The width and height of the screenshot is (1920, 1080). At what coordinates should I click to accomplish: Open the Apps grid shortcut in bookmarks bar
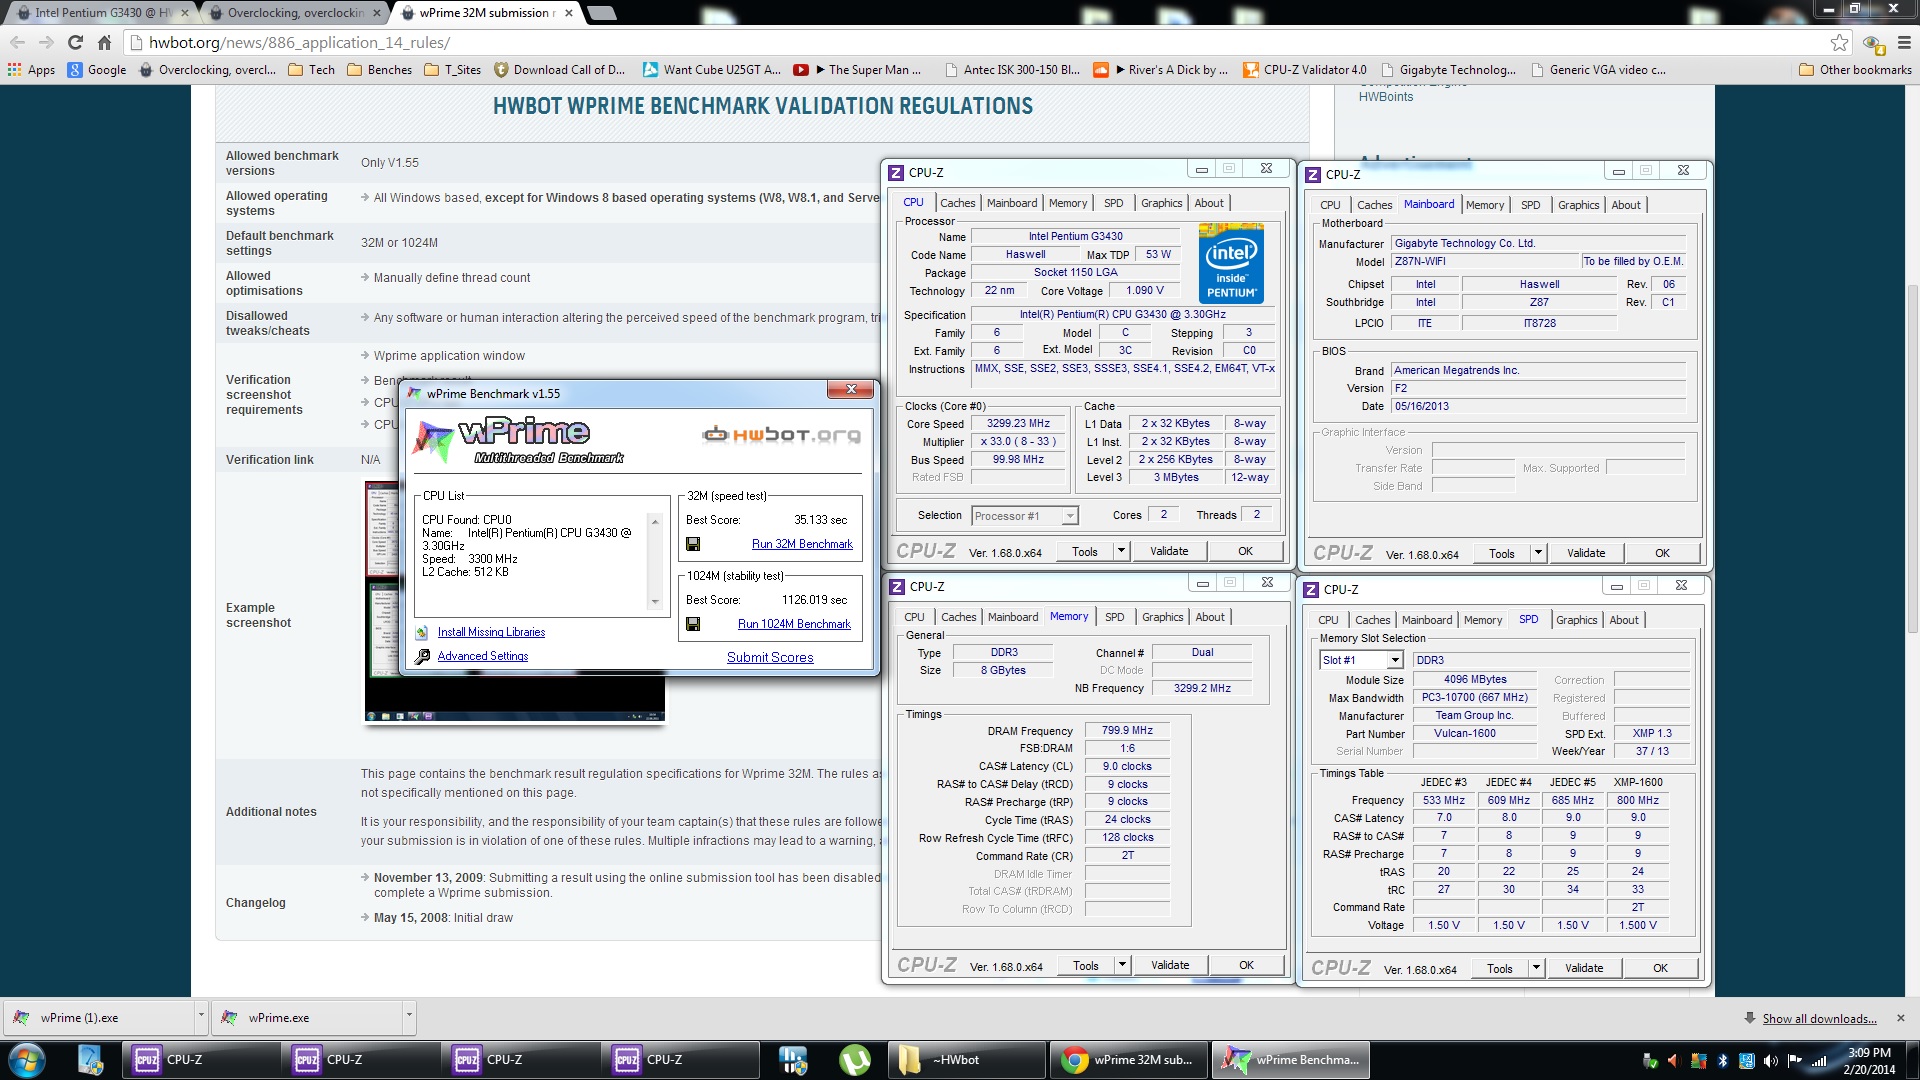pos(31,70)
